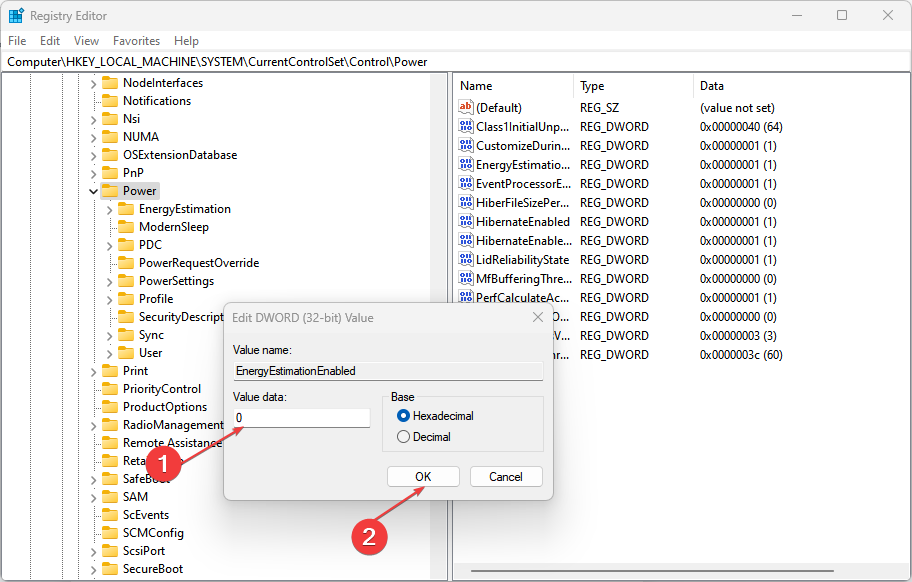Click the ModernSleep folder icon
Screen dimensions: 912x582
click(x=126, y=227)
